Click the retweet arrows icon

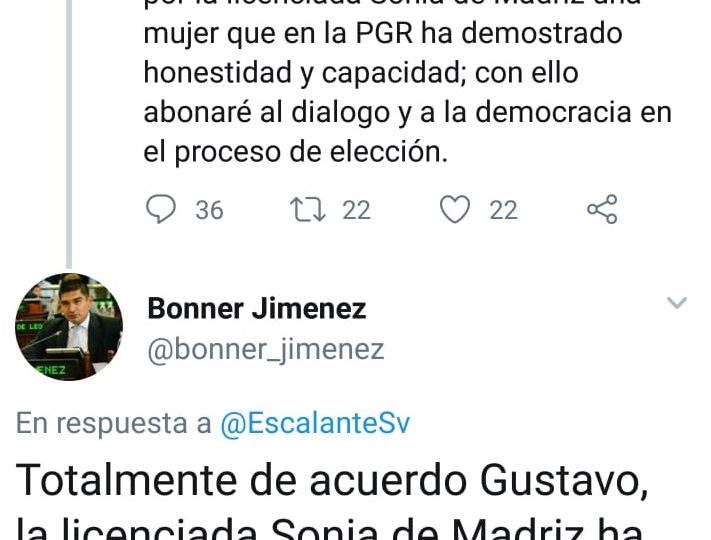point(308,209)
